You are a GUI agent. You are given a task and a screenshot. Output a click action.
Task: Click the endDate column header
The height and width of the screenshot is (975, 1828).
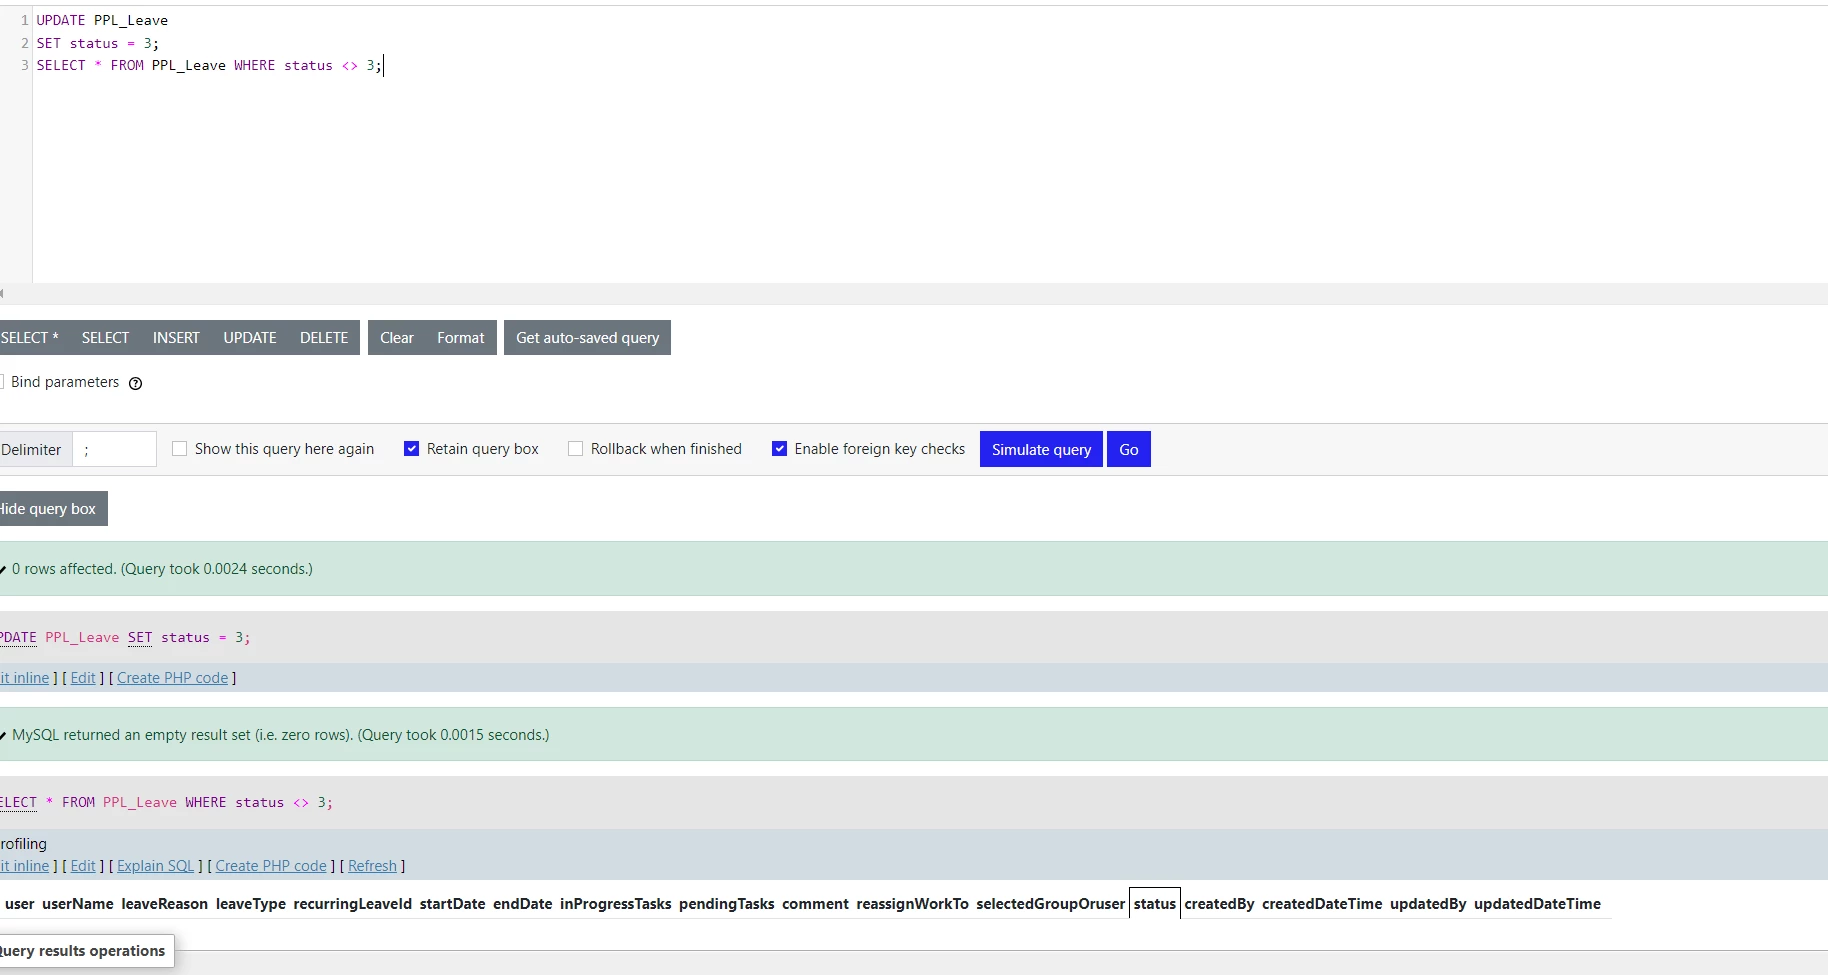(x=522, y=904)
